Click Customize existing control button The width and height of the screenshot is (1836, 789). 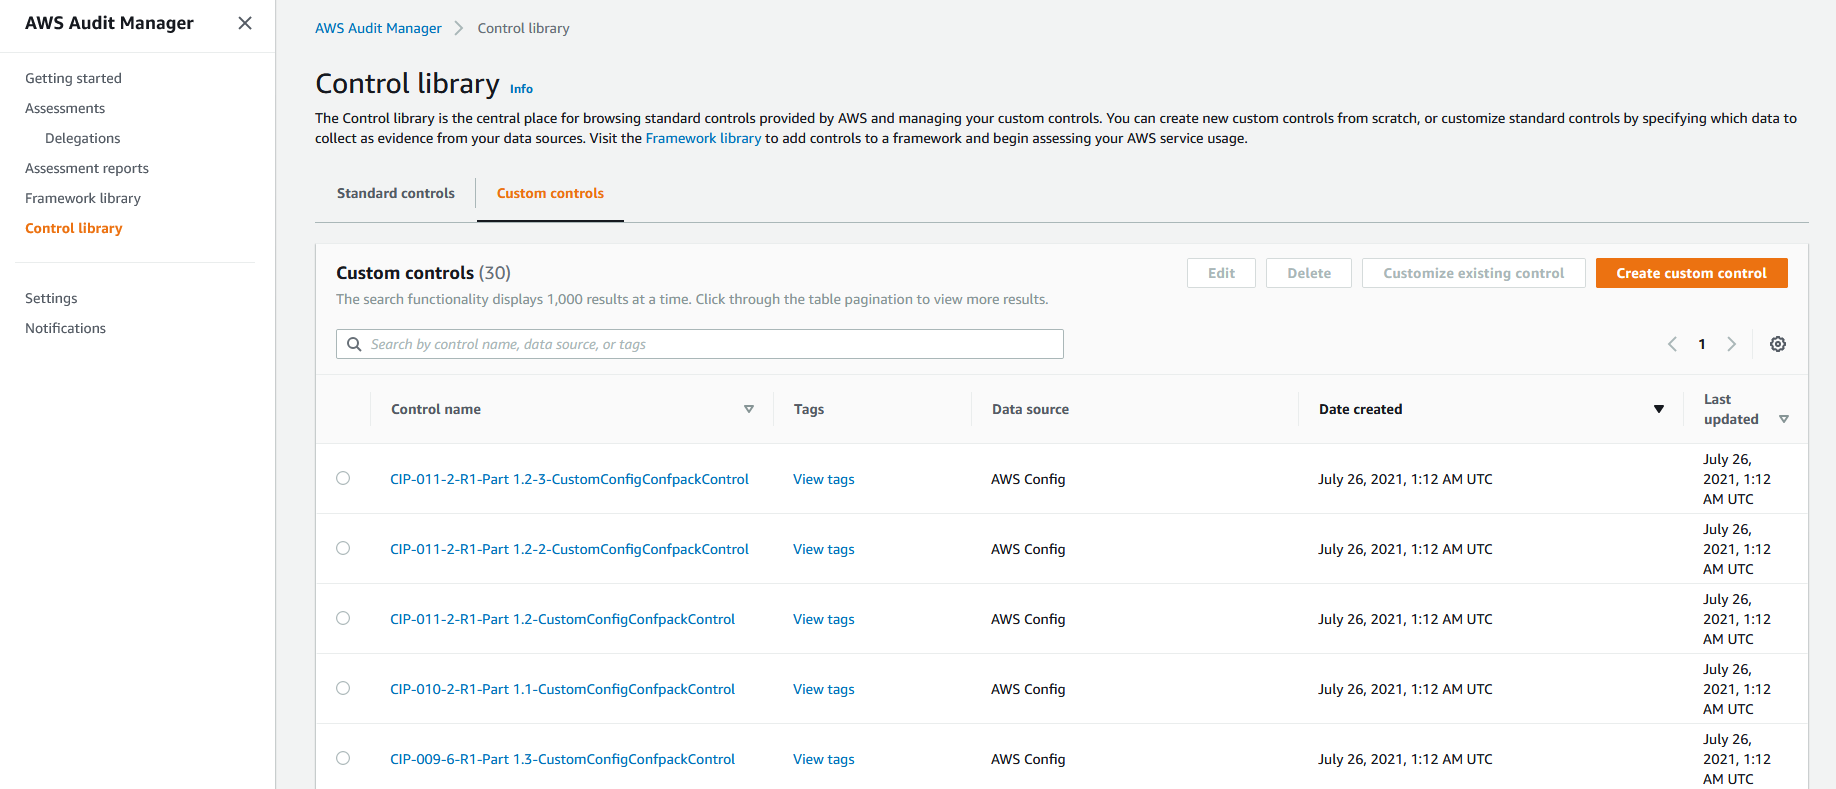pos(1473,273)
